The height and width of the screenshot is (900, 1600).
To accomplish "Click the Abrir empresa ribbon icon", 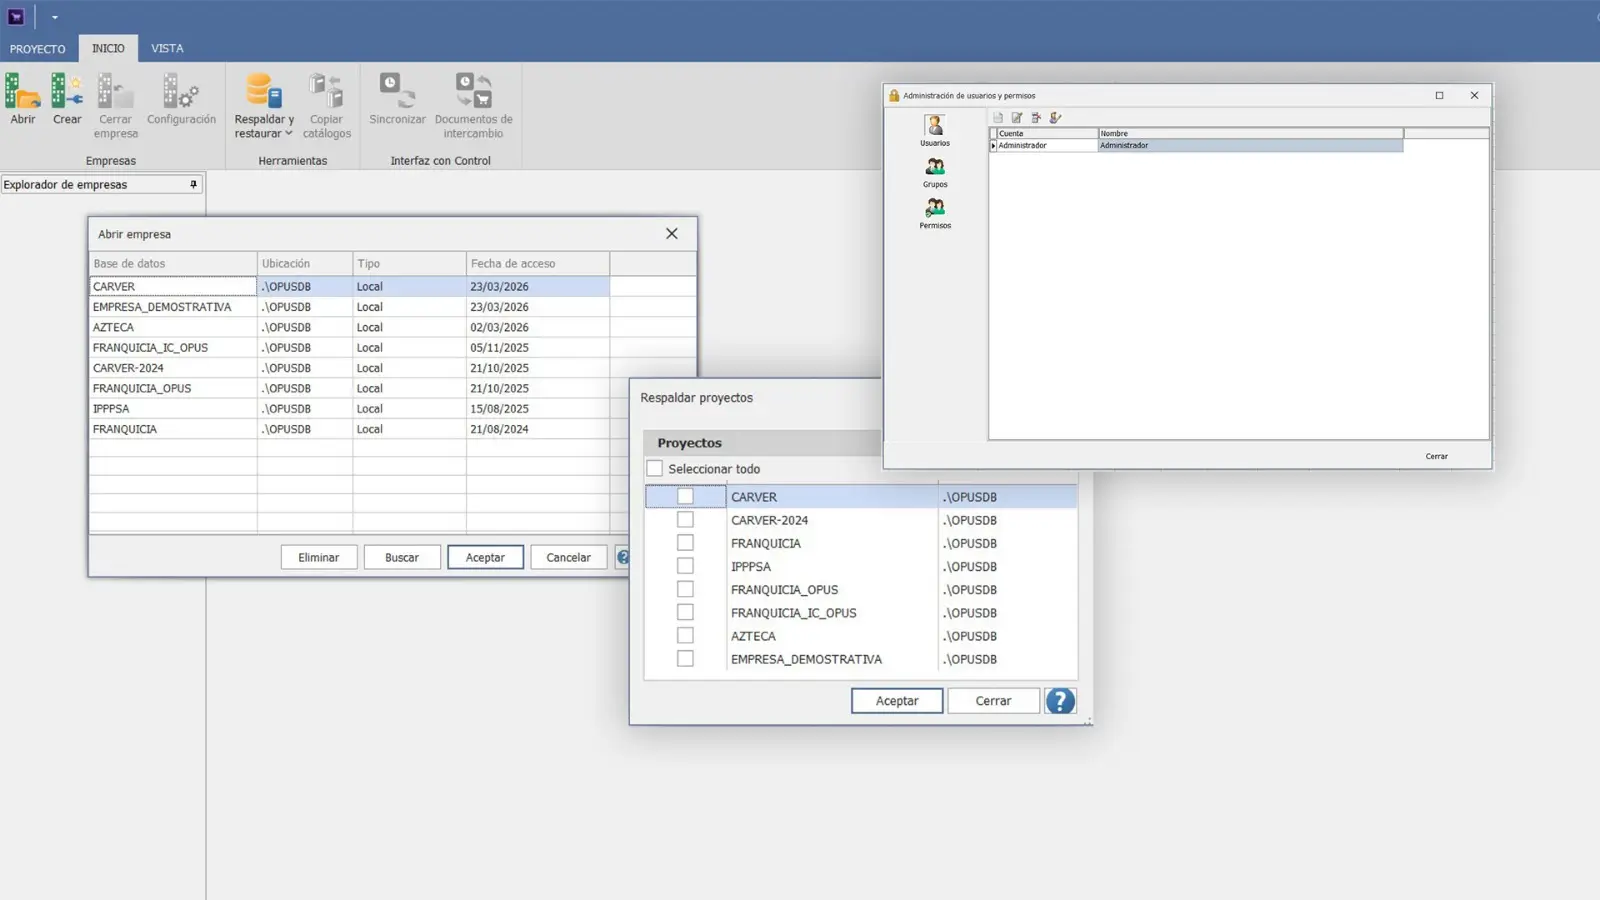I will click(22, 98).
